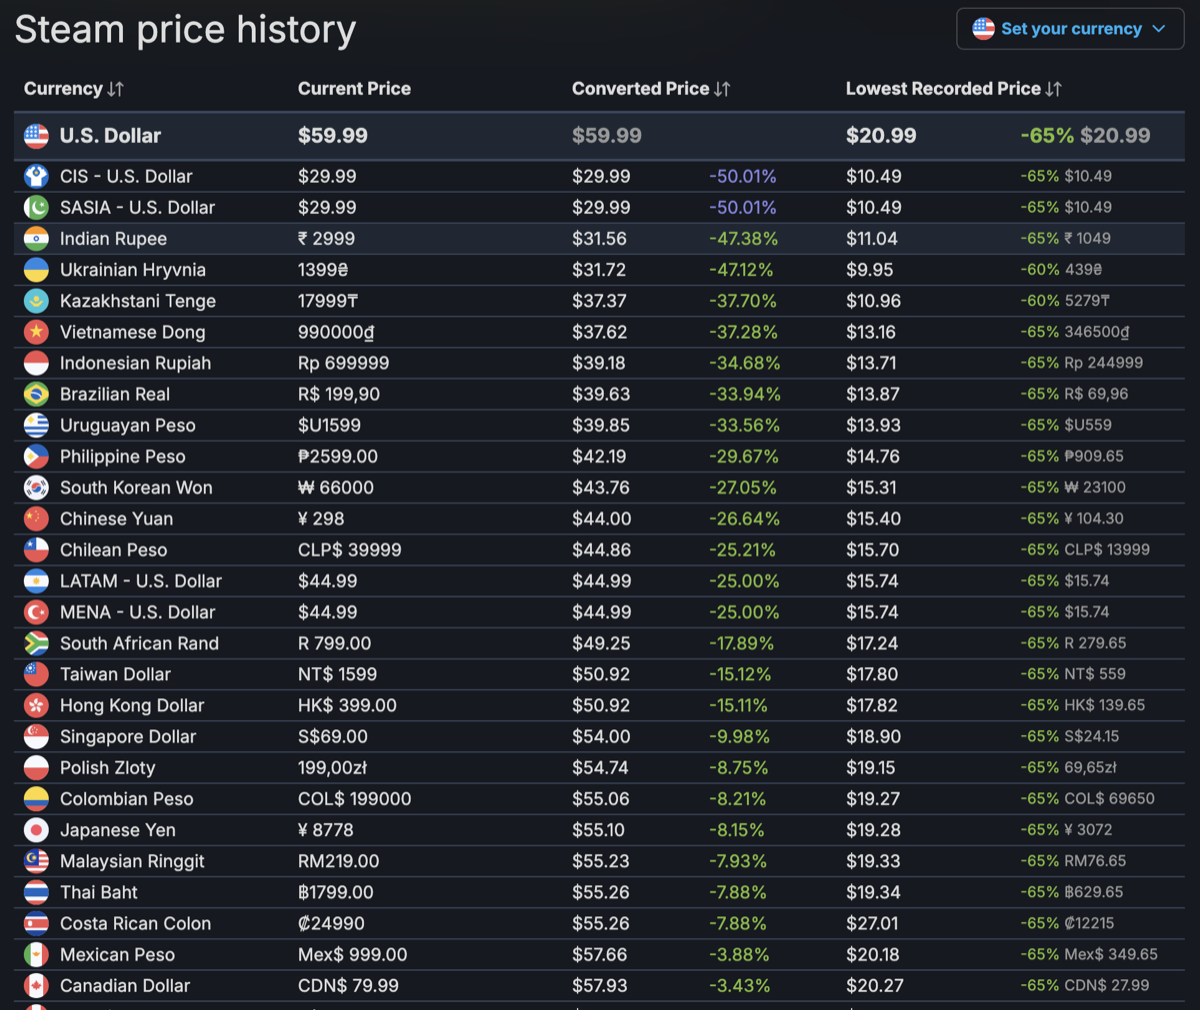Click the Costa Rican Colon flag icon
This screenshot has width=1200, height=1010.
point(36,922)
